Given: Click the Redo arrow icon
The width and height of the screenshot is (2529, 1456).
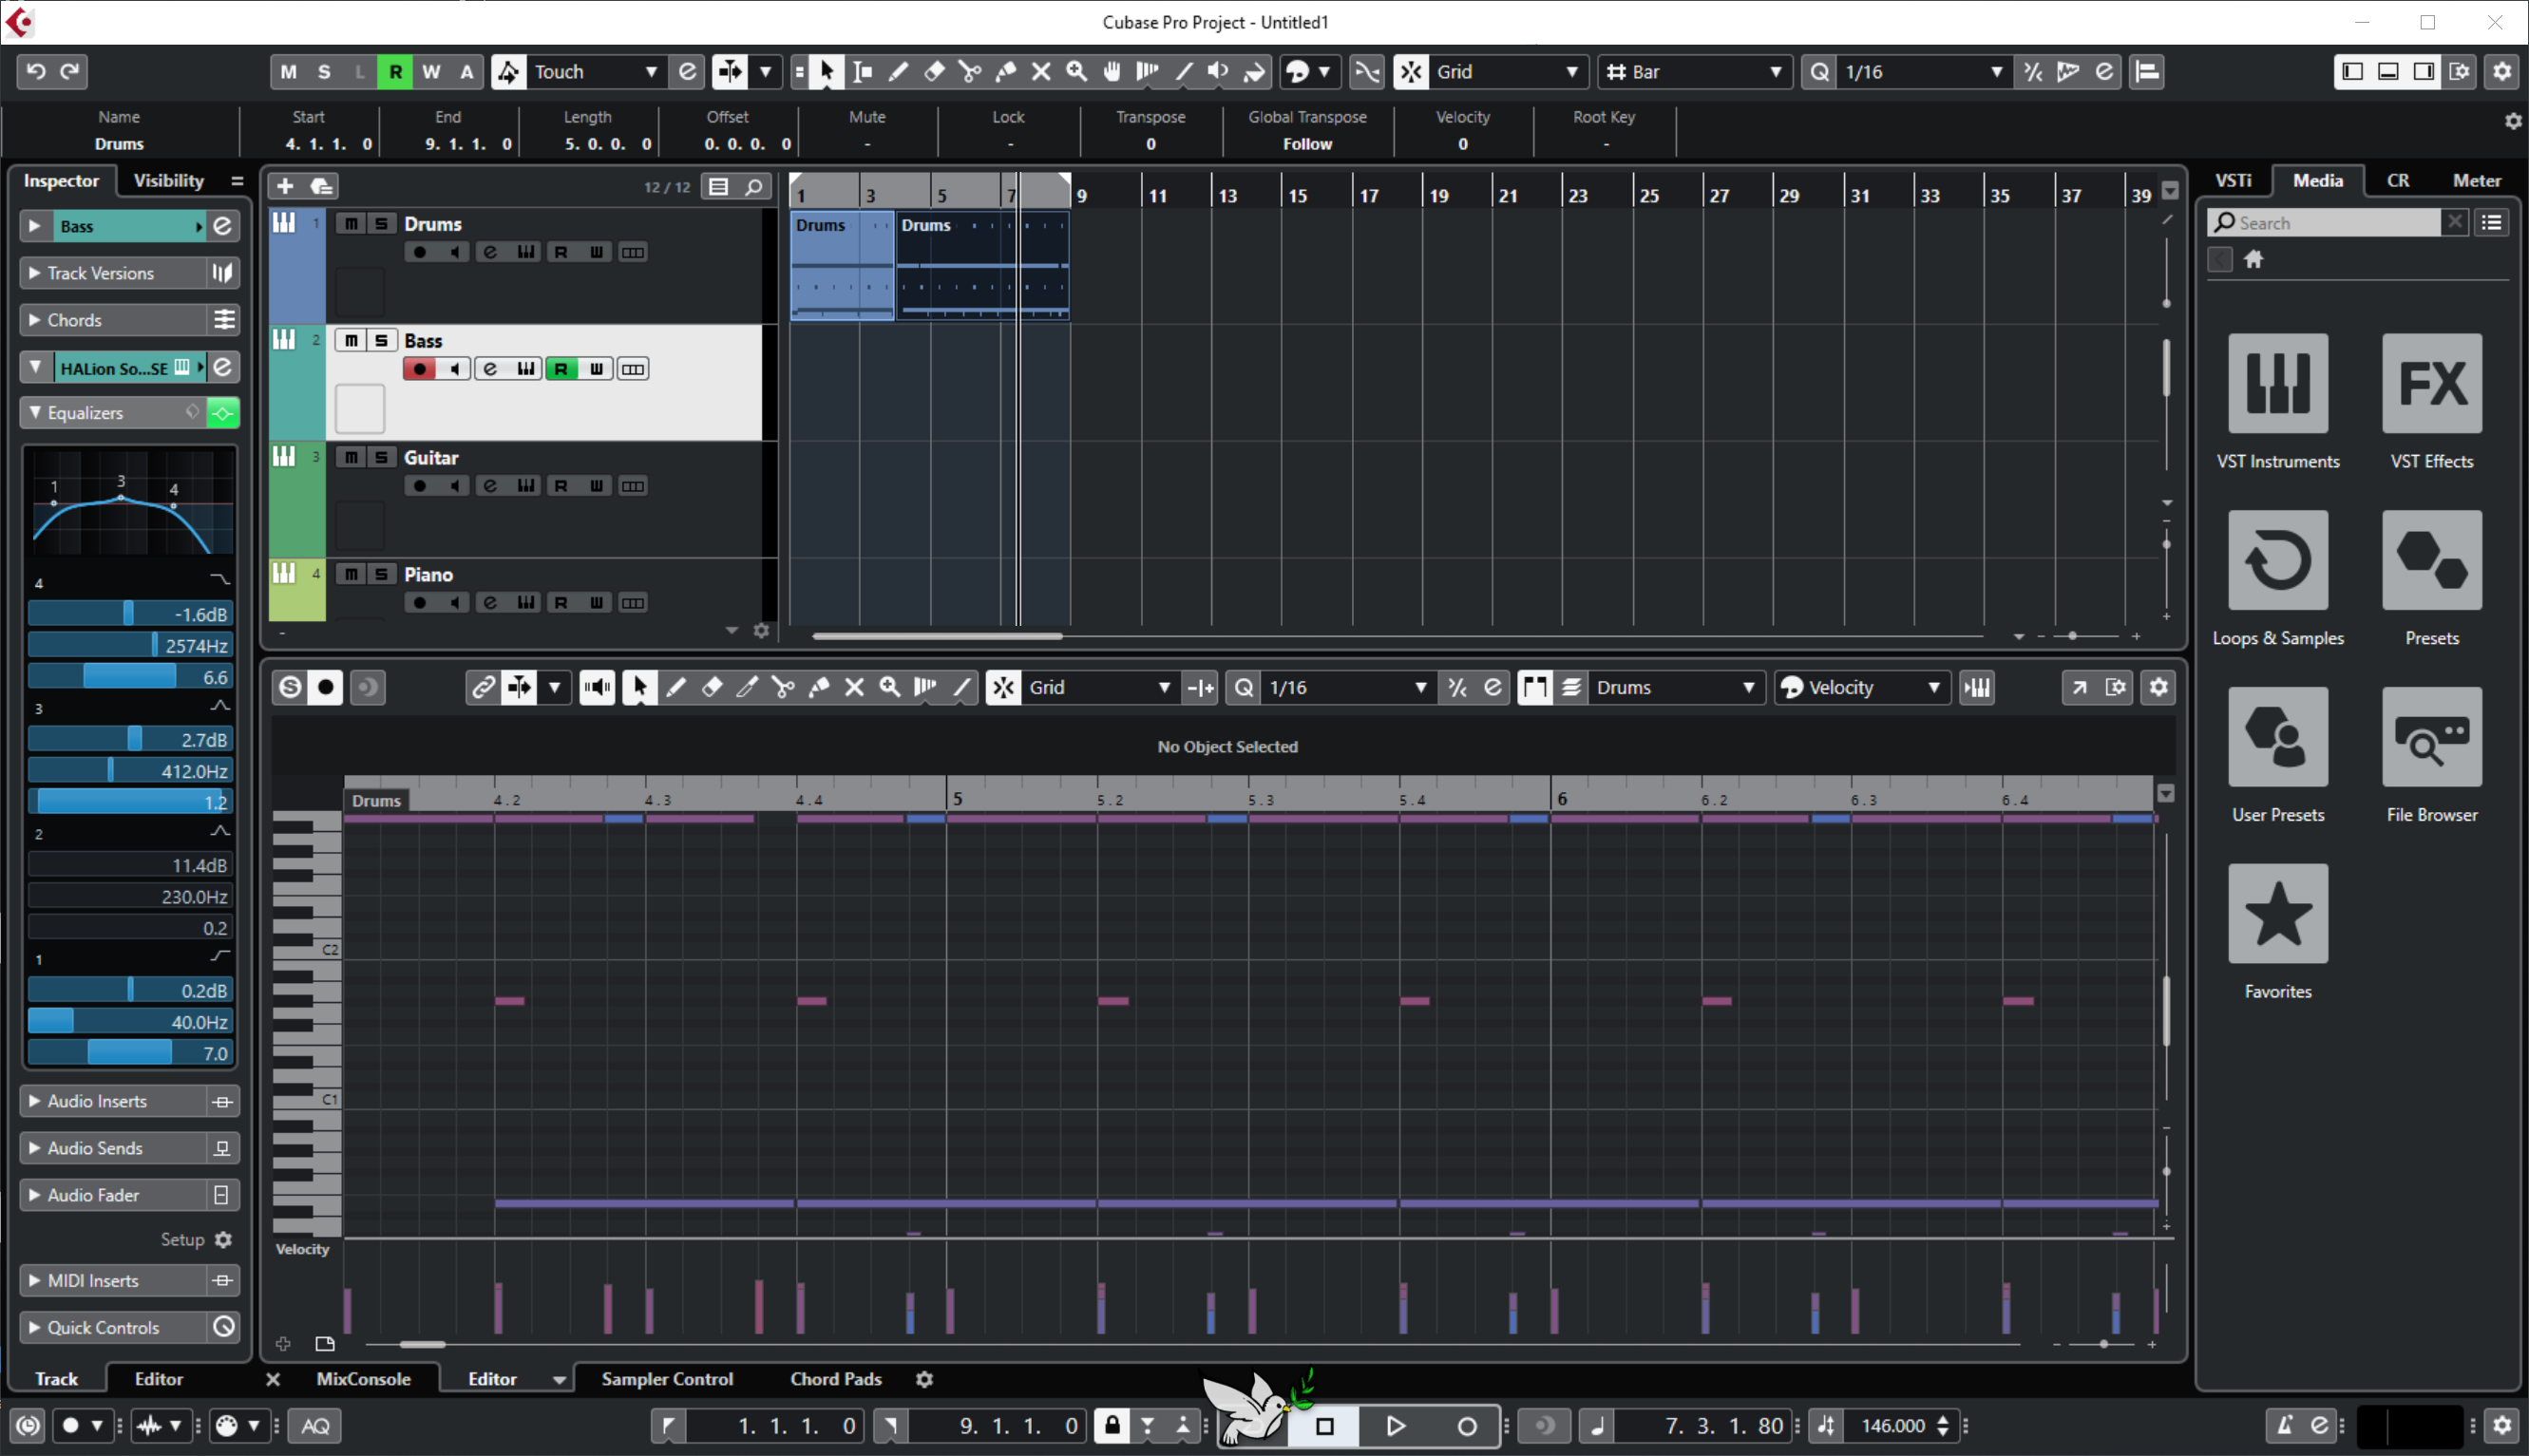Looking at the screenshot, I should pos(70,71).
